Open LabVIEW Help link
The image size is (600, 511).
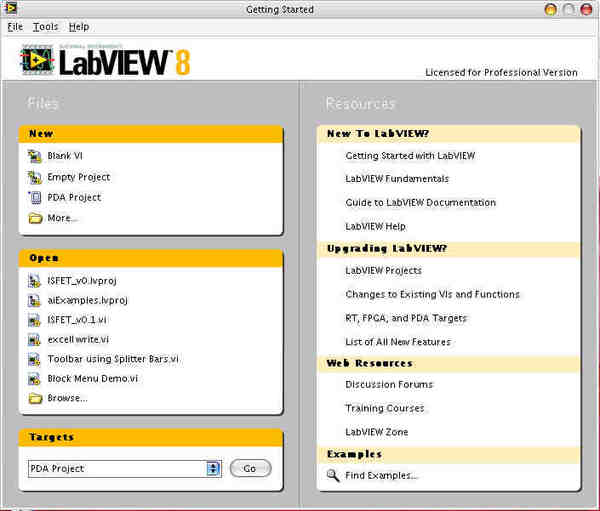click(375, 227)
